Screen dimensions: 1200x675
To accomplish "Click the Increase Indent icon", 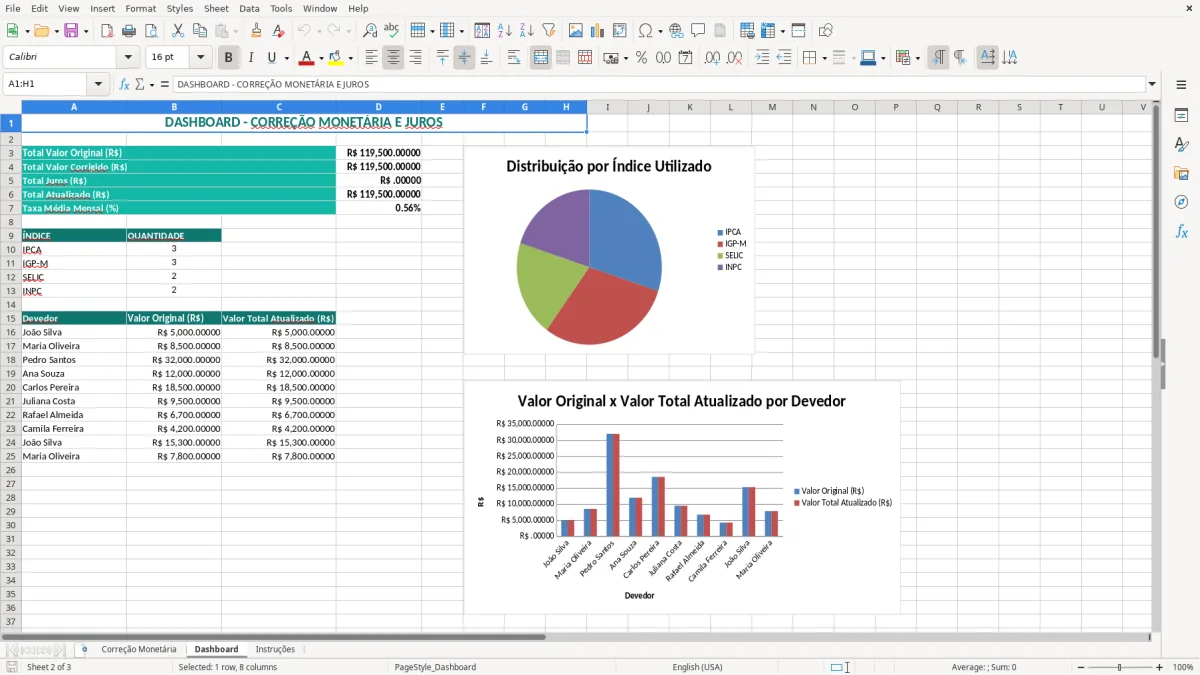I will pos(763,58).
